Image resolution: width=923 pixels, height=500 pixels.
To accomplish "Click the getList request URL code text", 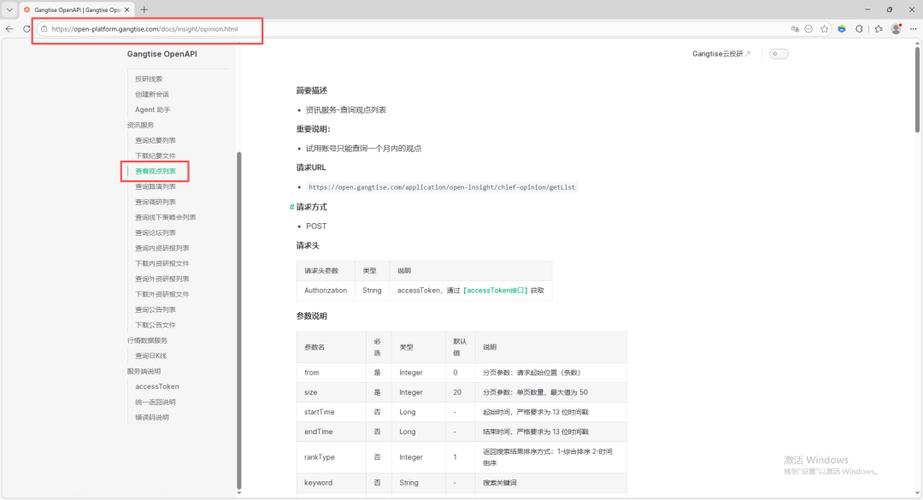I will [x=441, y=187].
